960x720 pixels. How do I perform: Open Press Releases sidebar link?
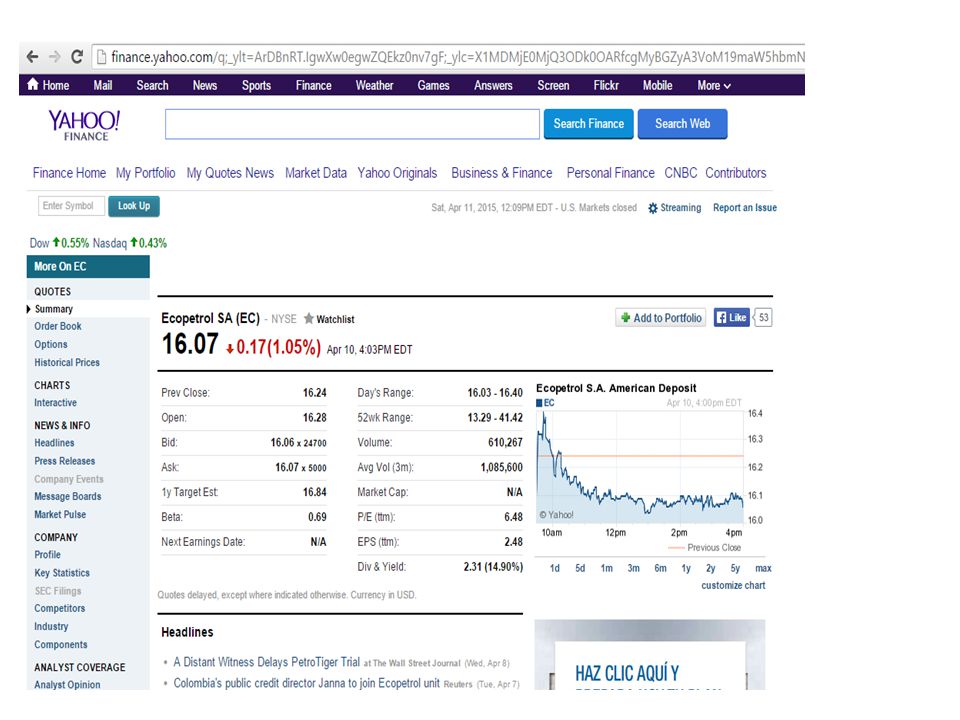[x=64, y=461]
